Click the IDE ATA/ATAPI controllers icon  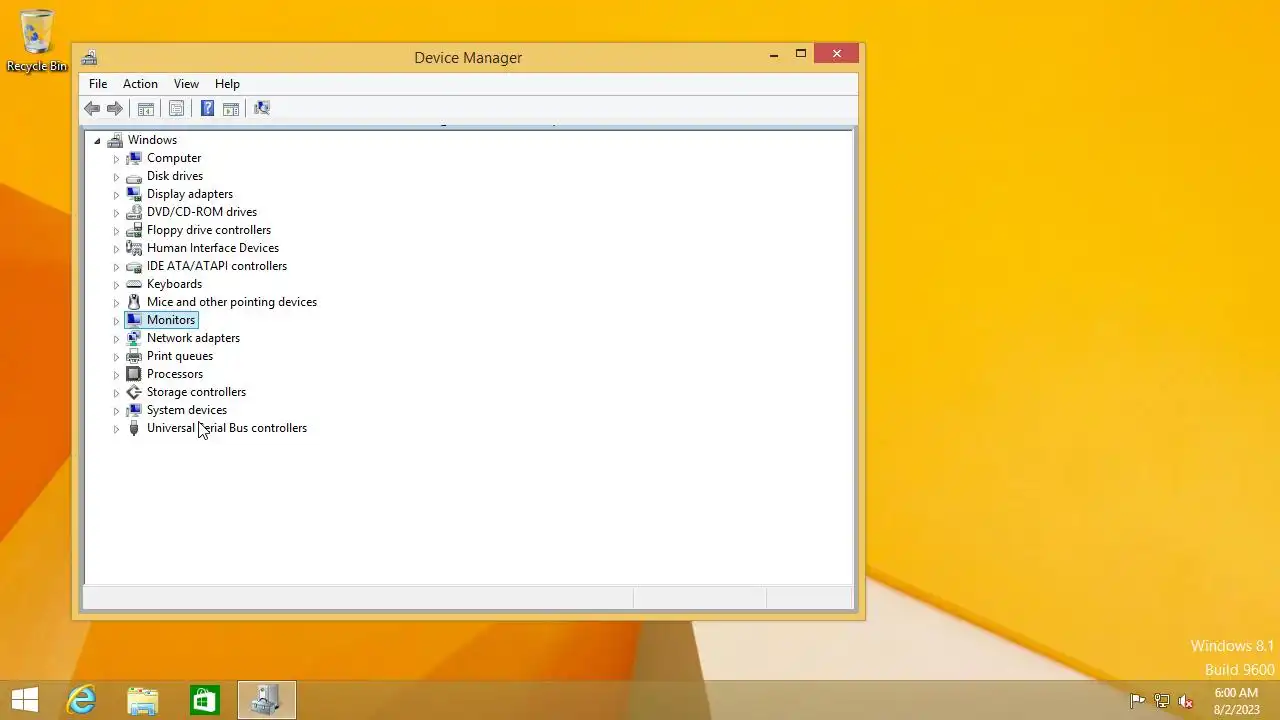(134, 266)
